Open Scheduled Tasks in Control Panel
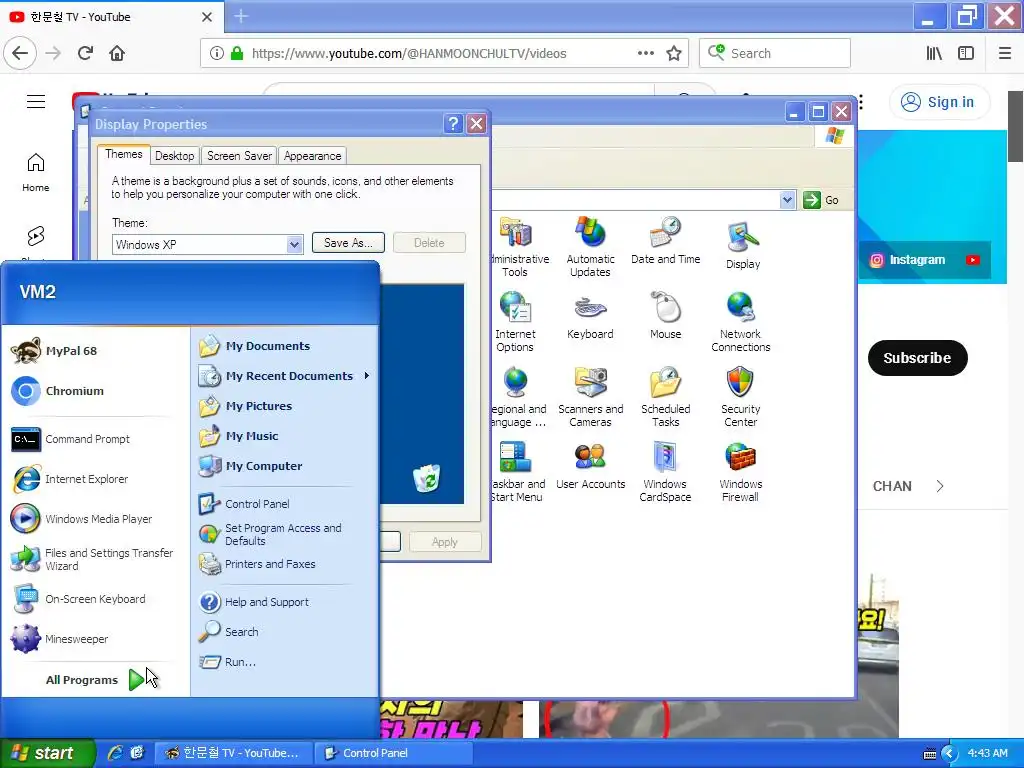This screenshot has height=768, width=1024. pyautogui.click(x=665, y=397)
